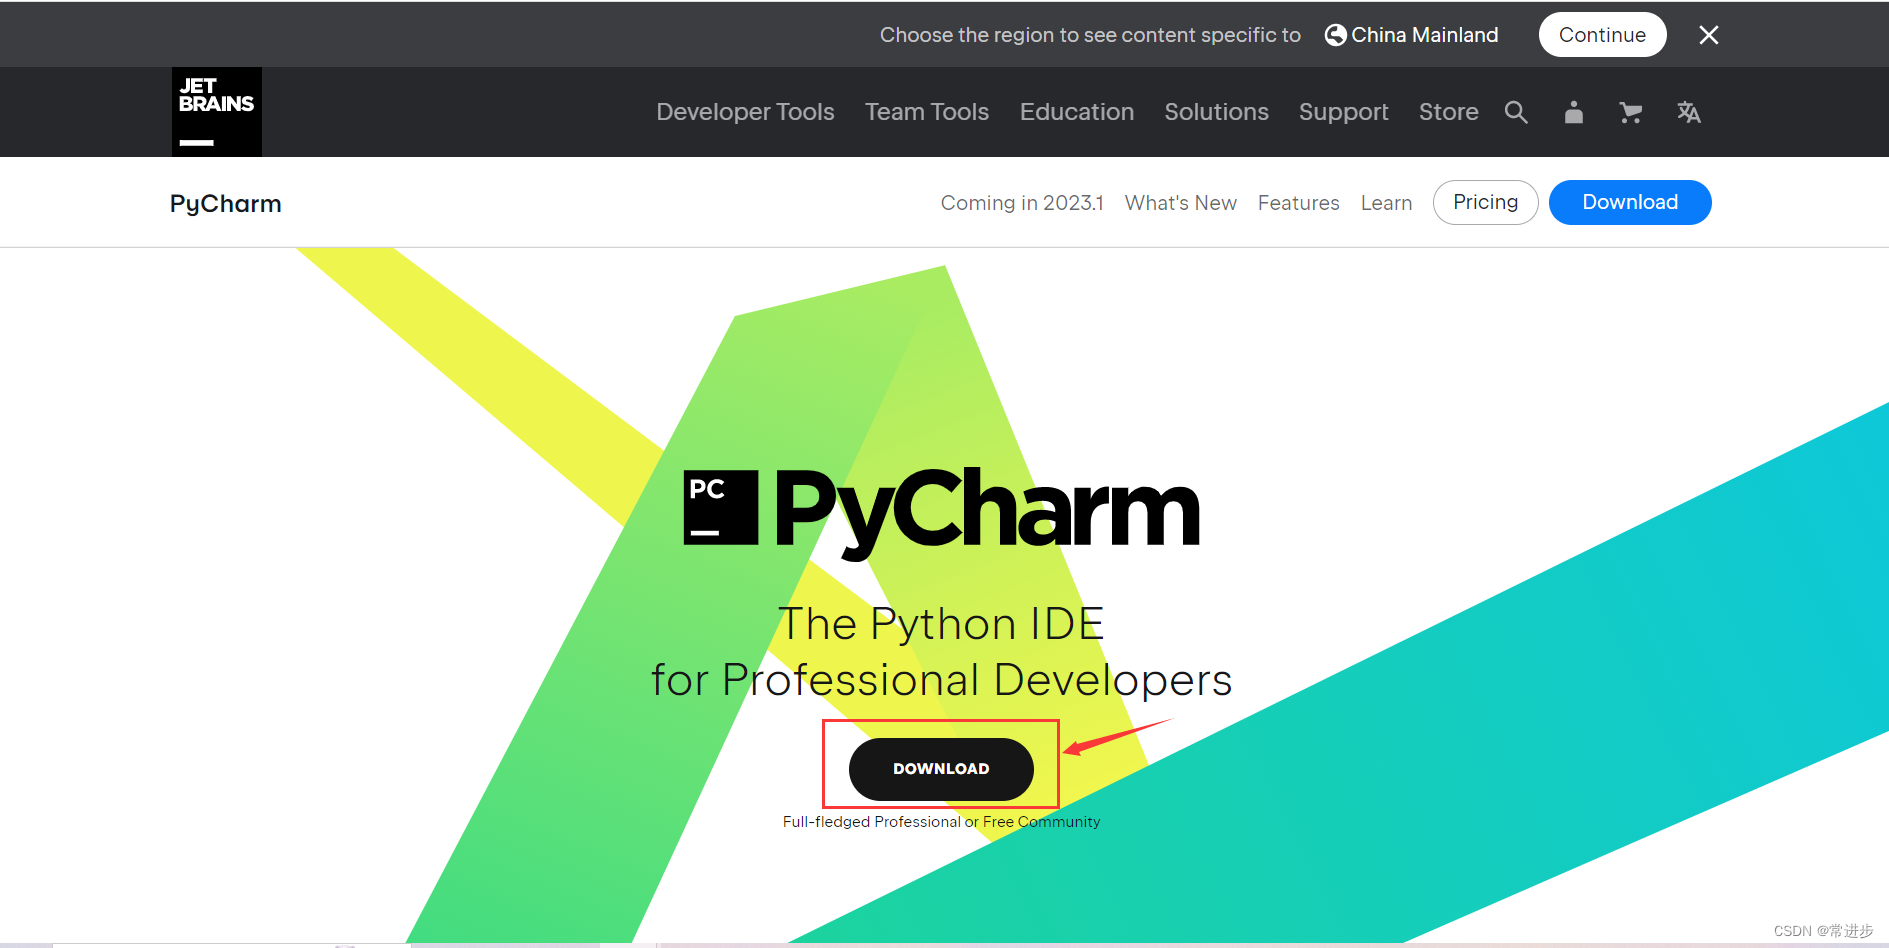This screenshot has width=1889, height=948.
Task: Click the language translation icon
Action: [1689, 112]
